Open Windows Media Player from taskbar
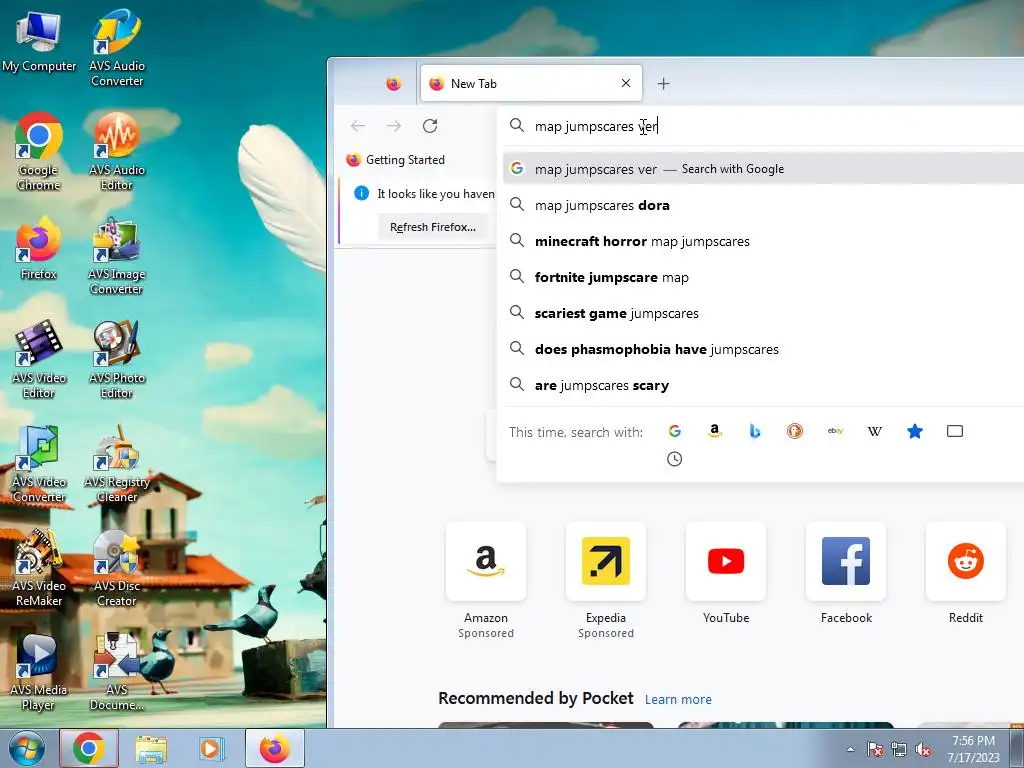 [x=211, y=748]
